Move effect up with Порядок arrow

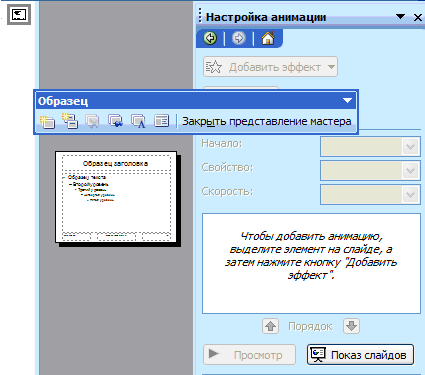point(270,326)
